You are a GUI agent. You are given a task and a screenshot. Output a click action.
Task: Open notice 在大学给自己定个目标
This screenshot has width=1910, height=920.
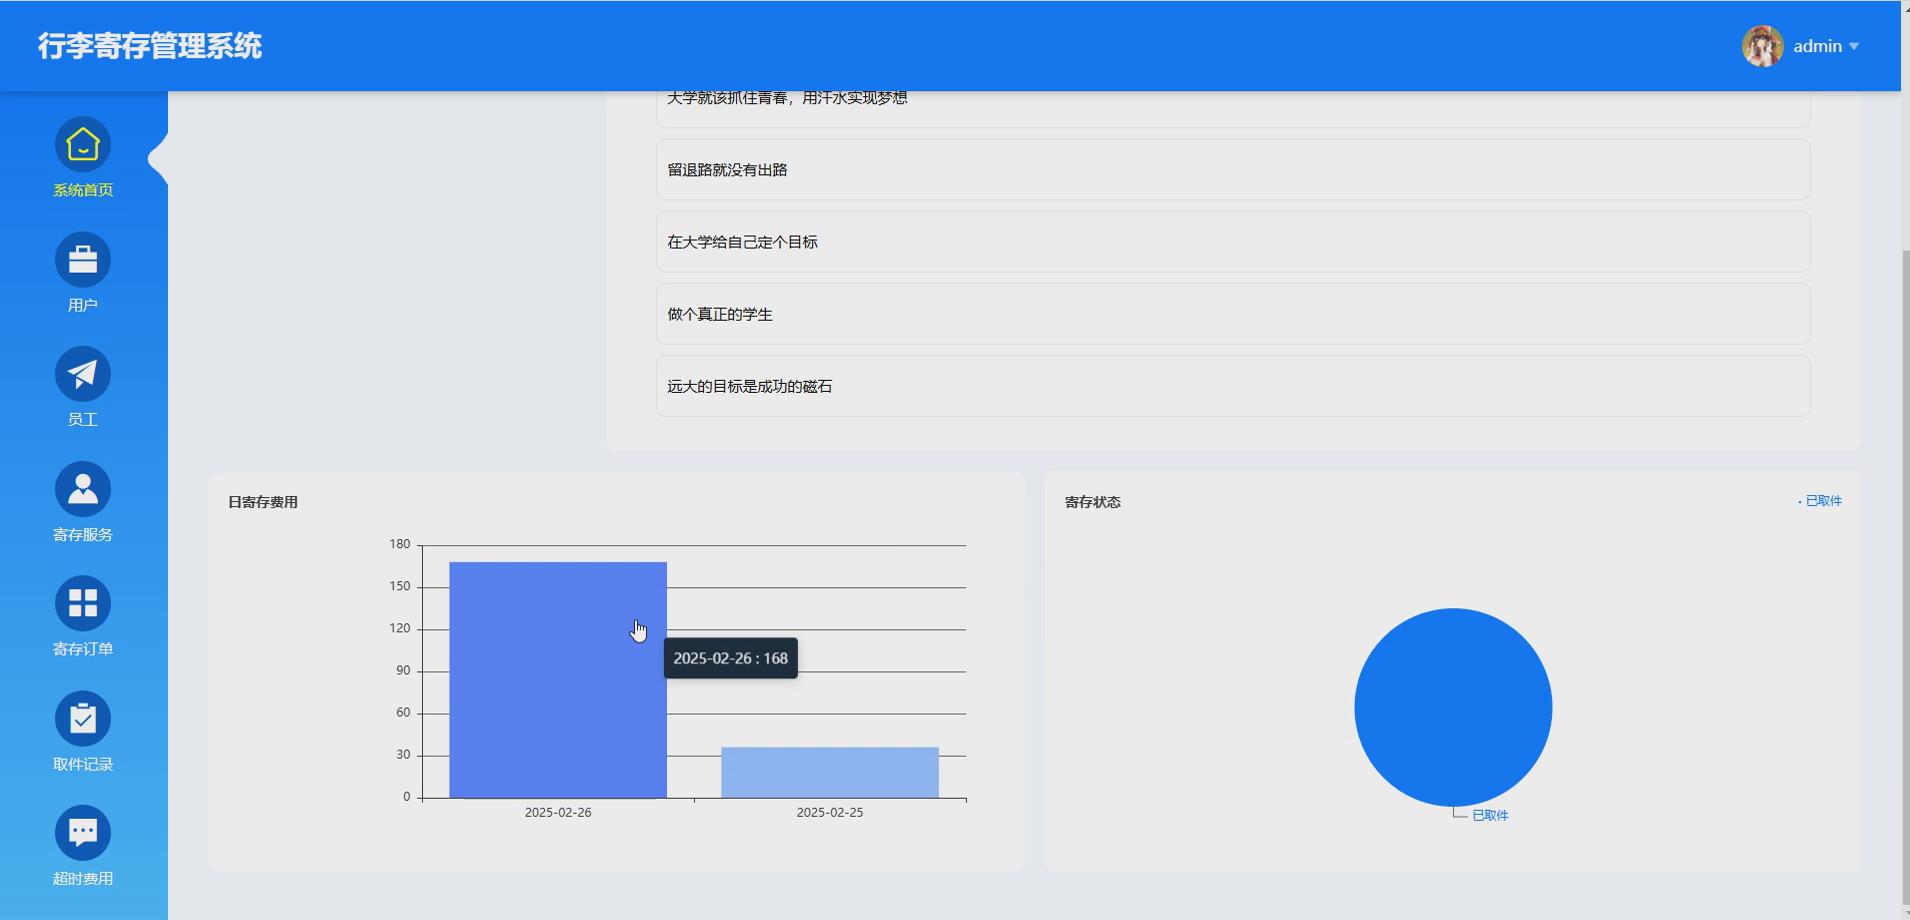(1233, 242)
